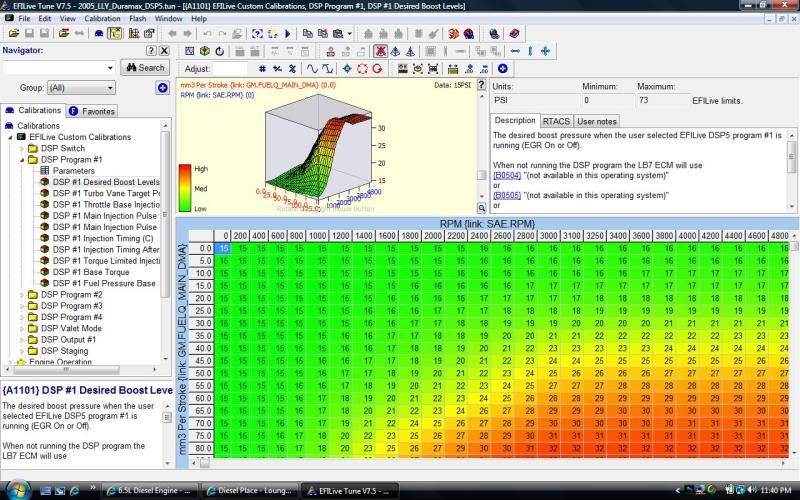Click the blue plus button beside Group

coord(162,88)
